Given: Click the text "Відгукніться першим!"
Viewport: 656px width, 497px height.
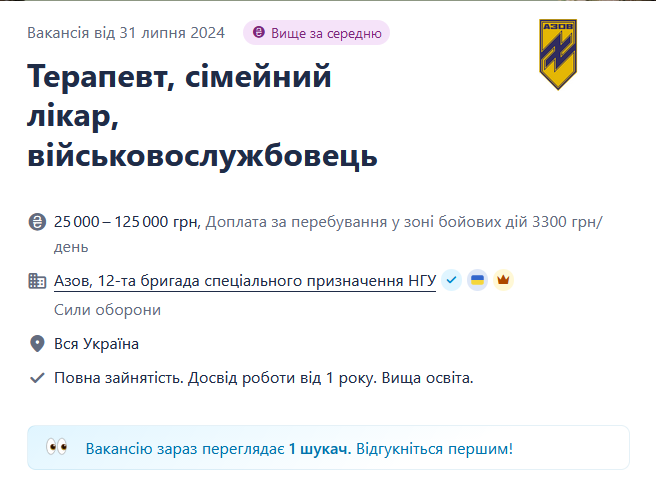Looking at the screenshot, I should coord(434,448).
